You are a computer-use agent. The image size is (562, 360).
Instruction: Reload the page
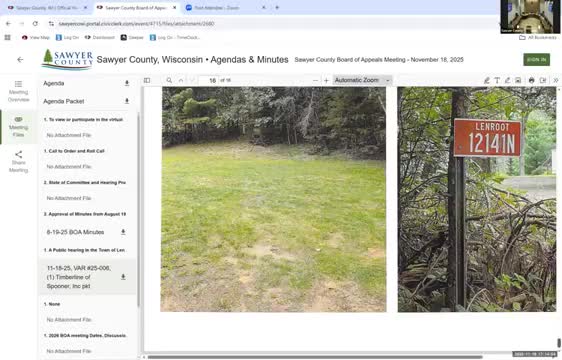click(x=35, y=24)
